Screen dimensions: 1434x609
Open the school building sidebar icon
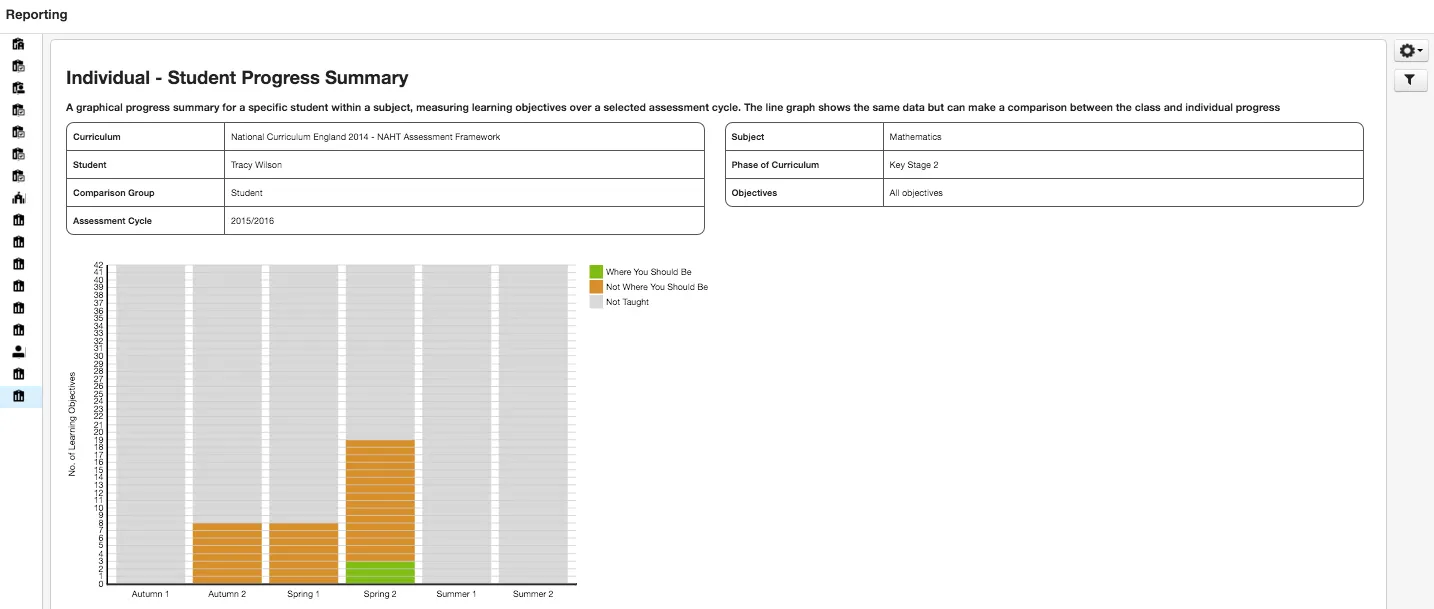tap(18, 198)
